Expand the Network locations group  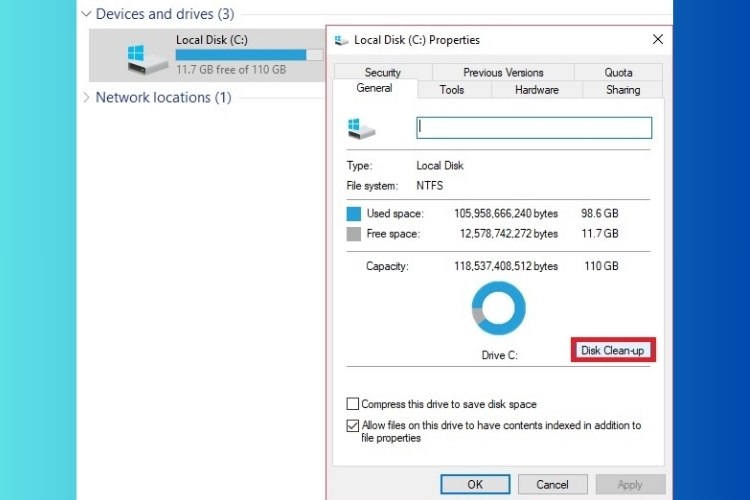pyautogui.click(x=86, y=97)
